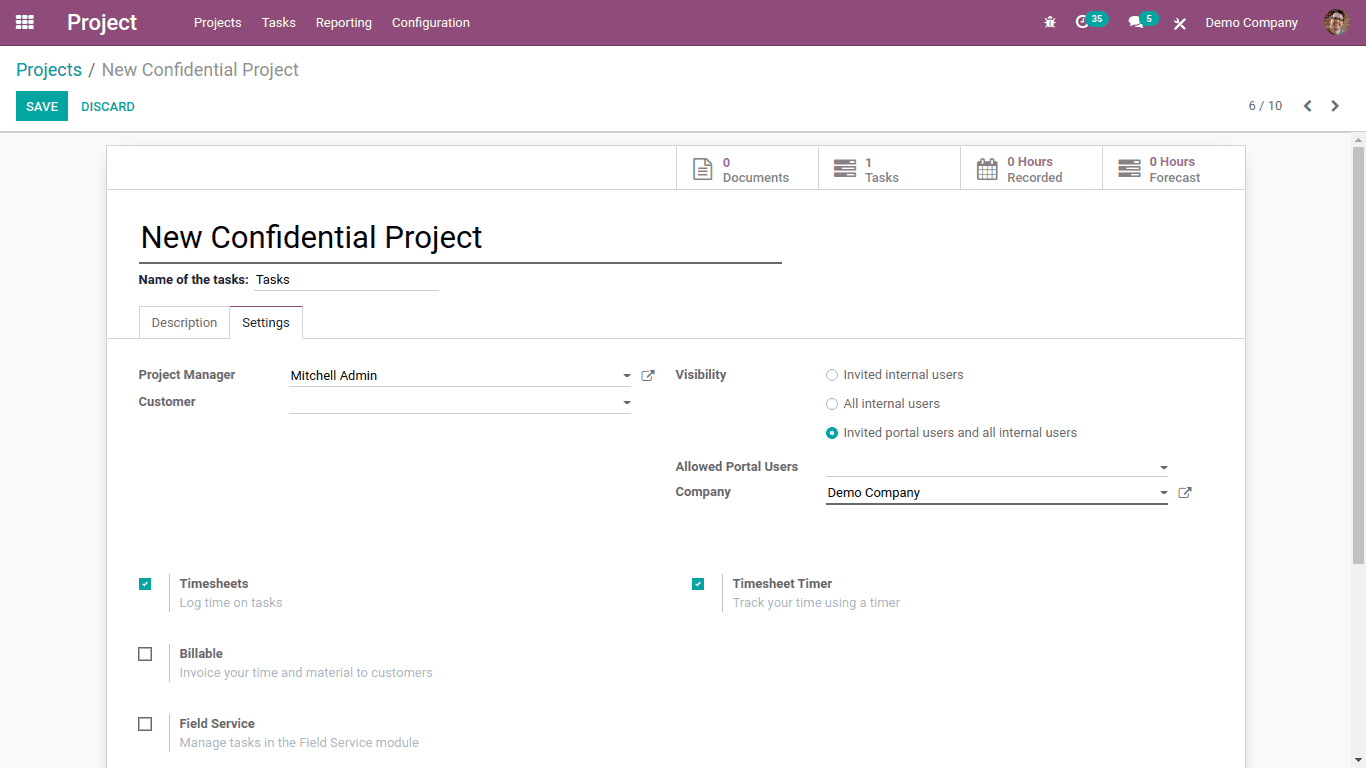
Task: Click 'Track your time using a timer' text
Action: point(816,603)
